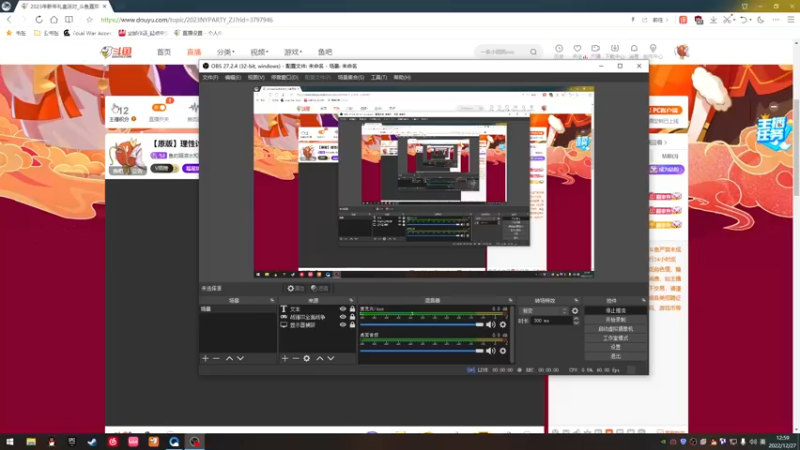Unlock the 战锤III全面战争 source with its lock icon

click(352, 317)
